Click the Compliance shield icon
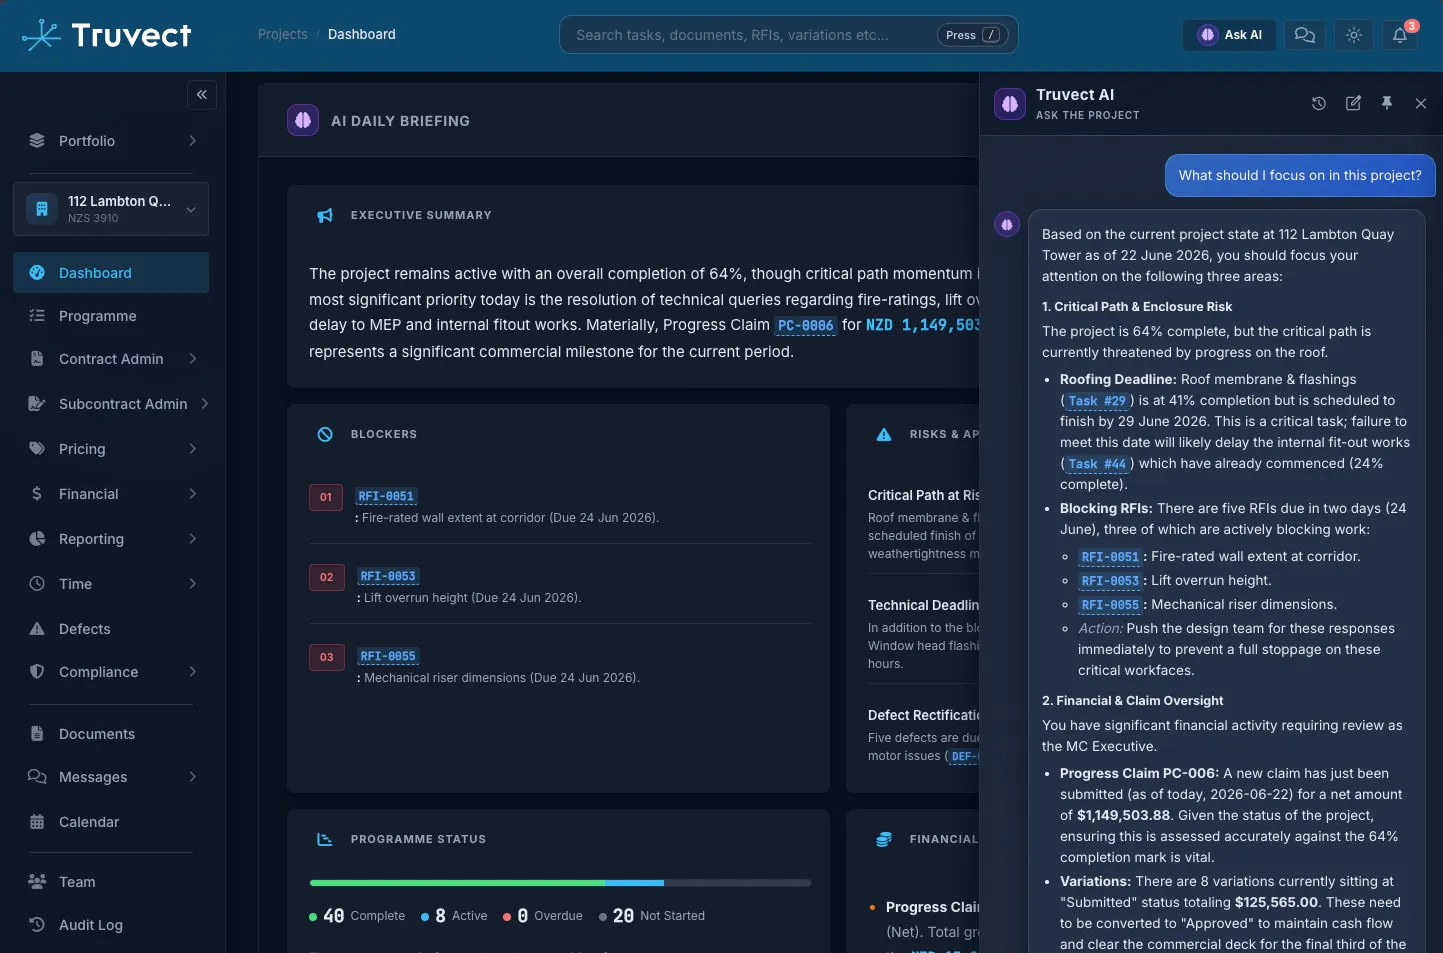This screenshot has width=1443, height=953. 37,672
